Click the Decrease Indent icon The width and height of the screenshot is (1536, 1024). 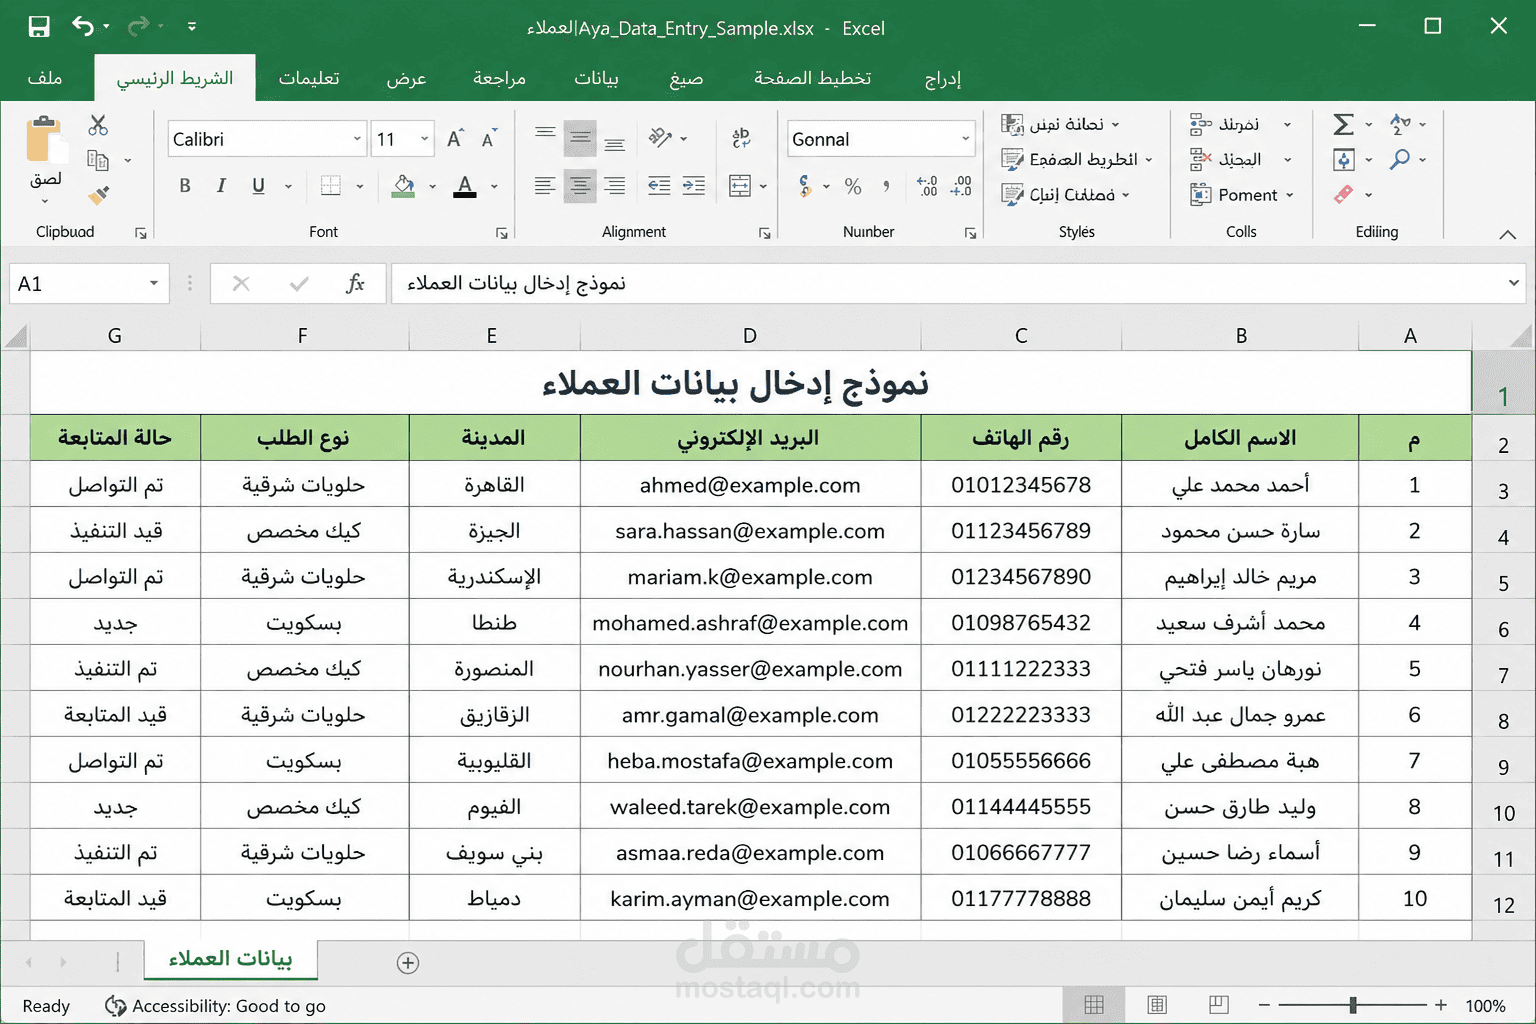659,186
